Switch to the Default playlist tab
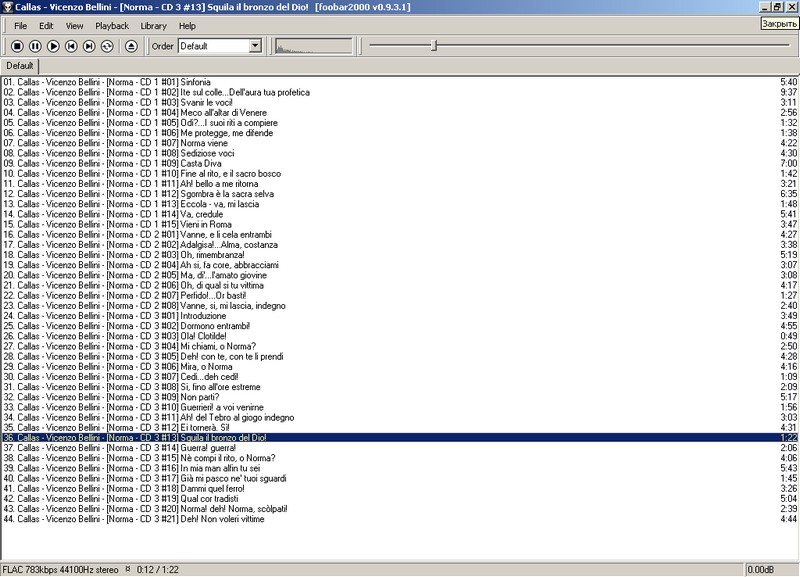Screen dimensions: 800x577 (x=19, y=66)
